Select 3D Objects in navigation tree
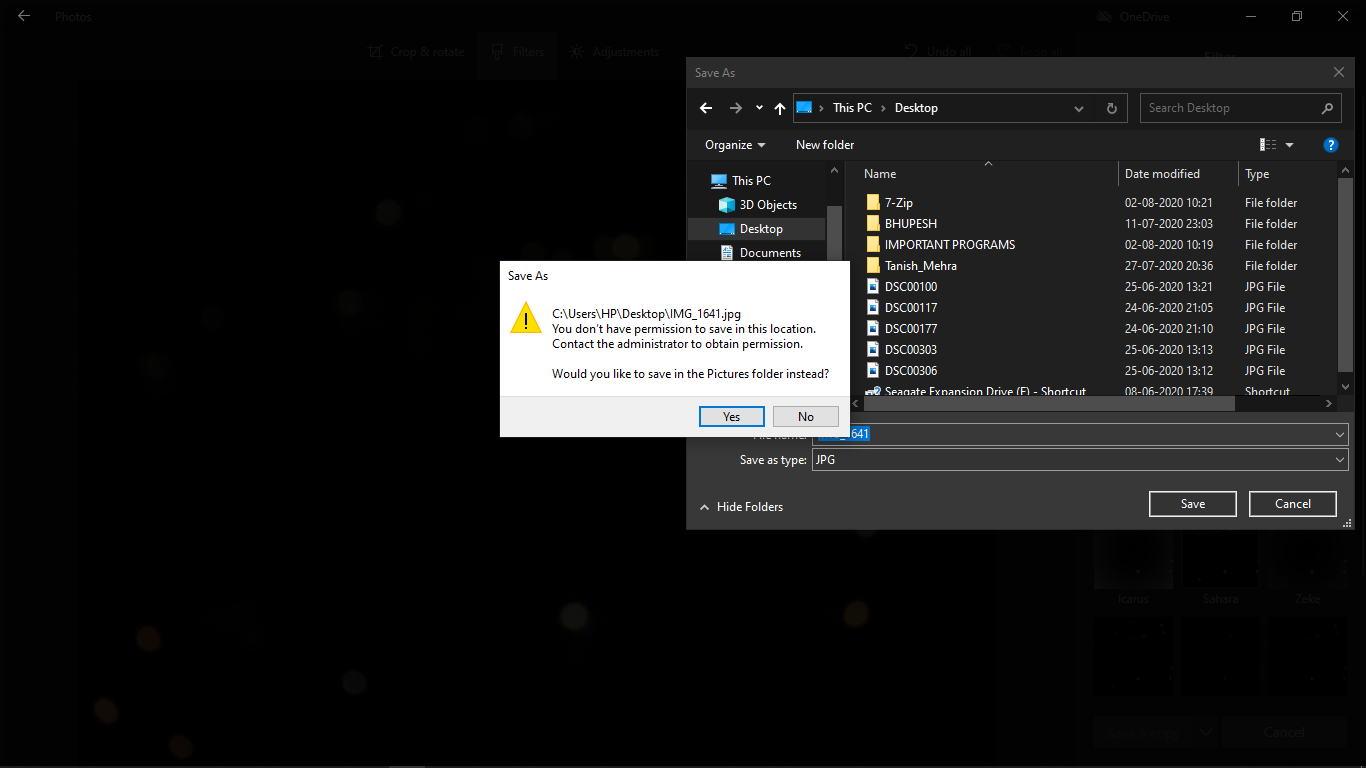Image resolution: width=1366 pixels, height=768 pixels. point(767,205)
